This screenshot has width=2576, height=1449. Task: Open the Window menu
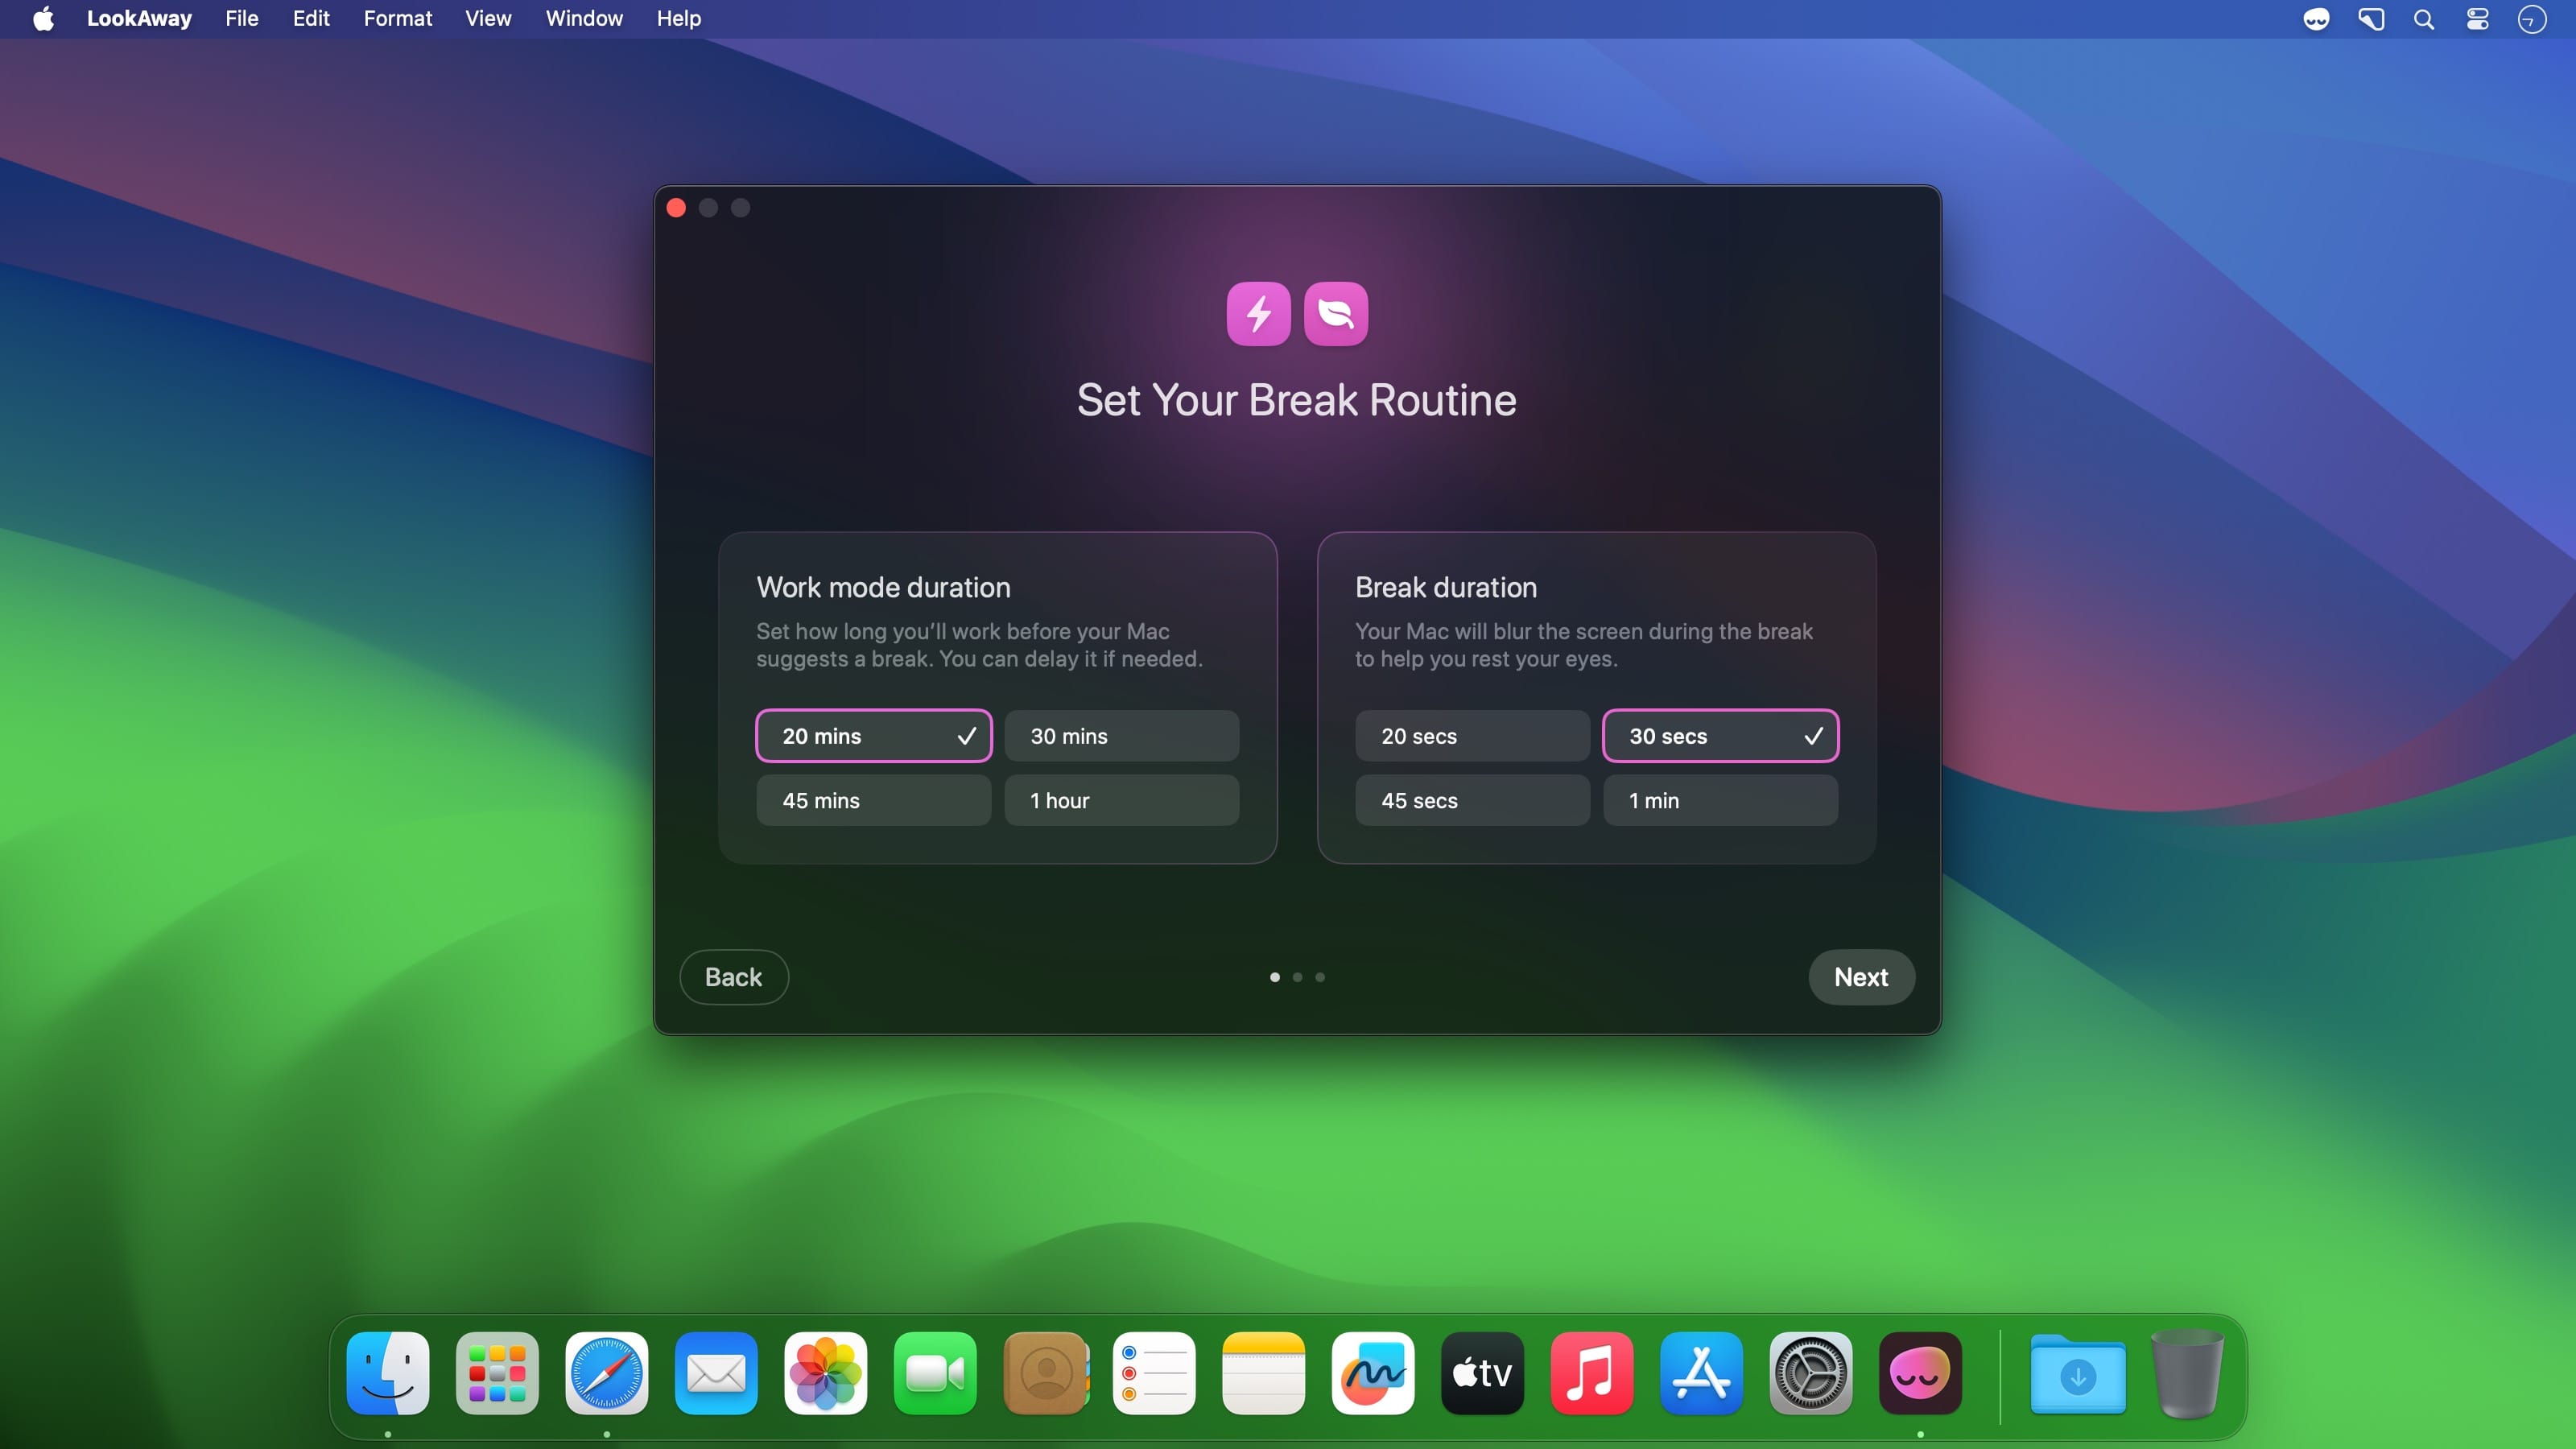point(584,19)
